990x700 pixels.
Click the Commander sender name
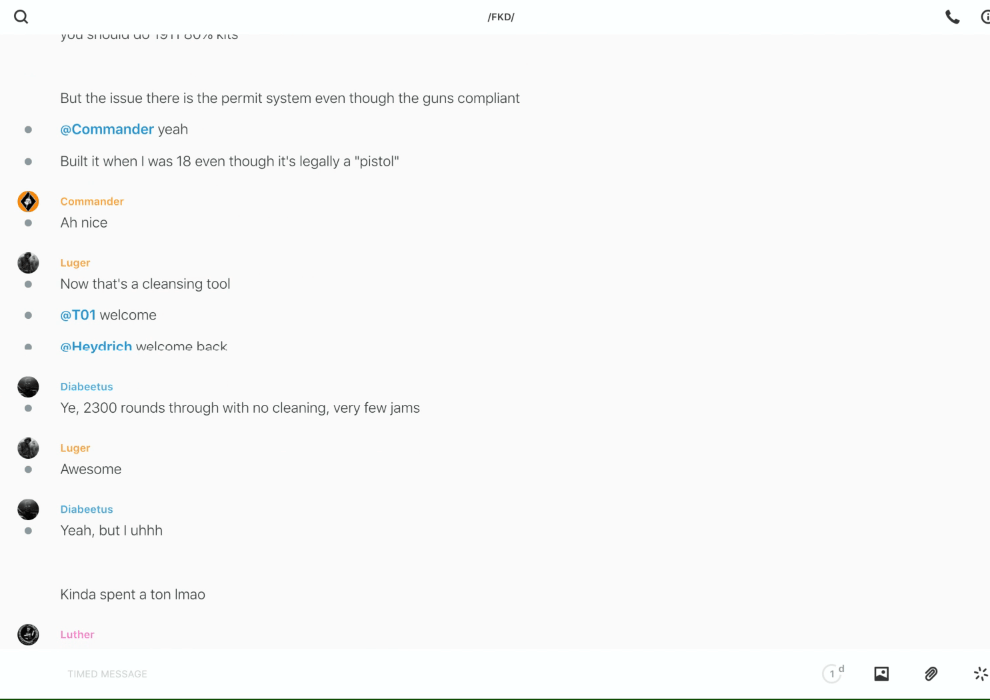(92, 201)
